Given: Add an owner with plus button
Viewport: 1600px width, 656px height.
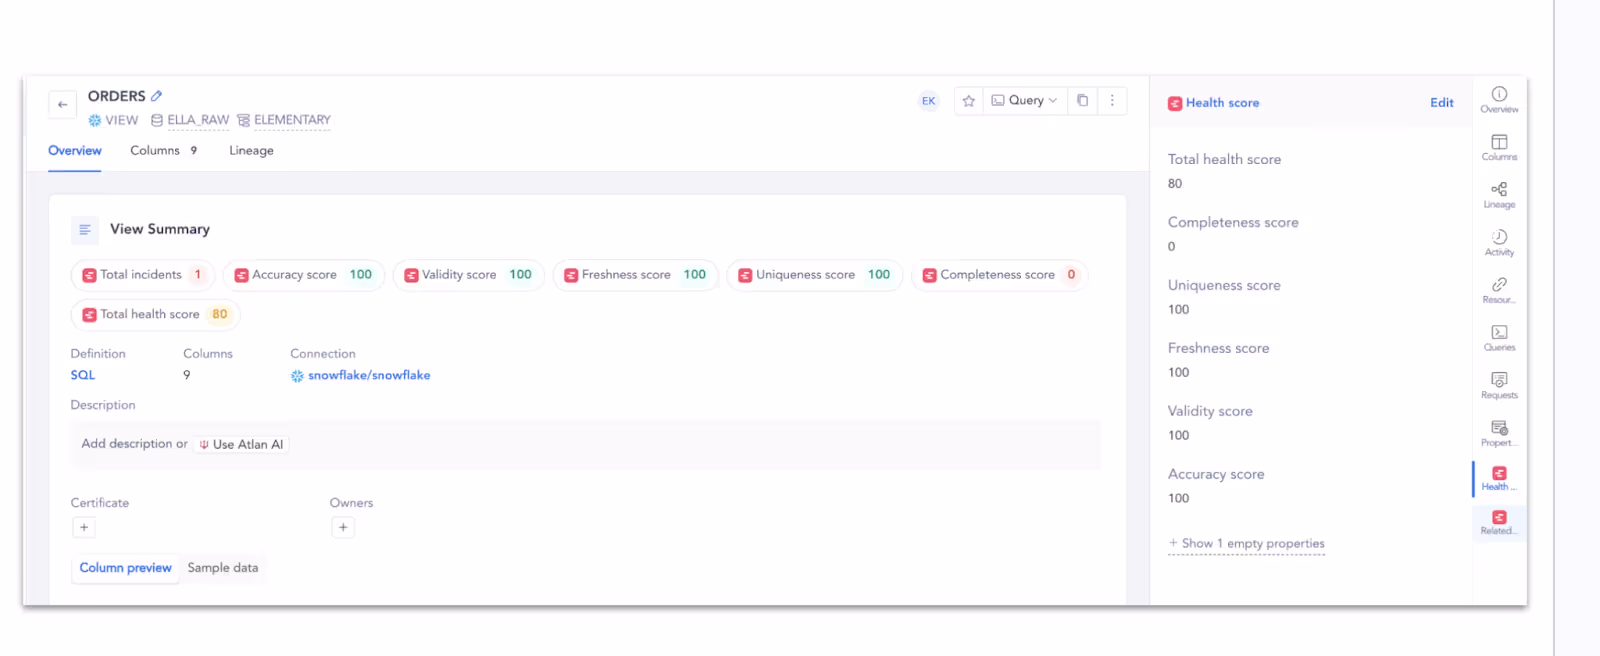Looking at the screenshot, I should 343,528.
